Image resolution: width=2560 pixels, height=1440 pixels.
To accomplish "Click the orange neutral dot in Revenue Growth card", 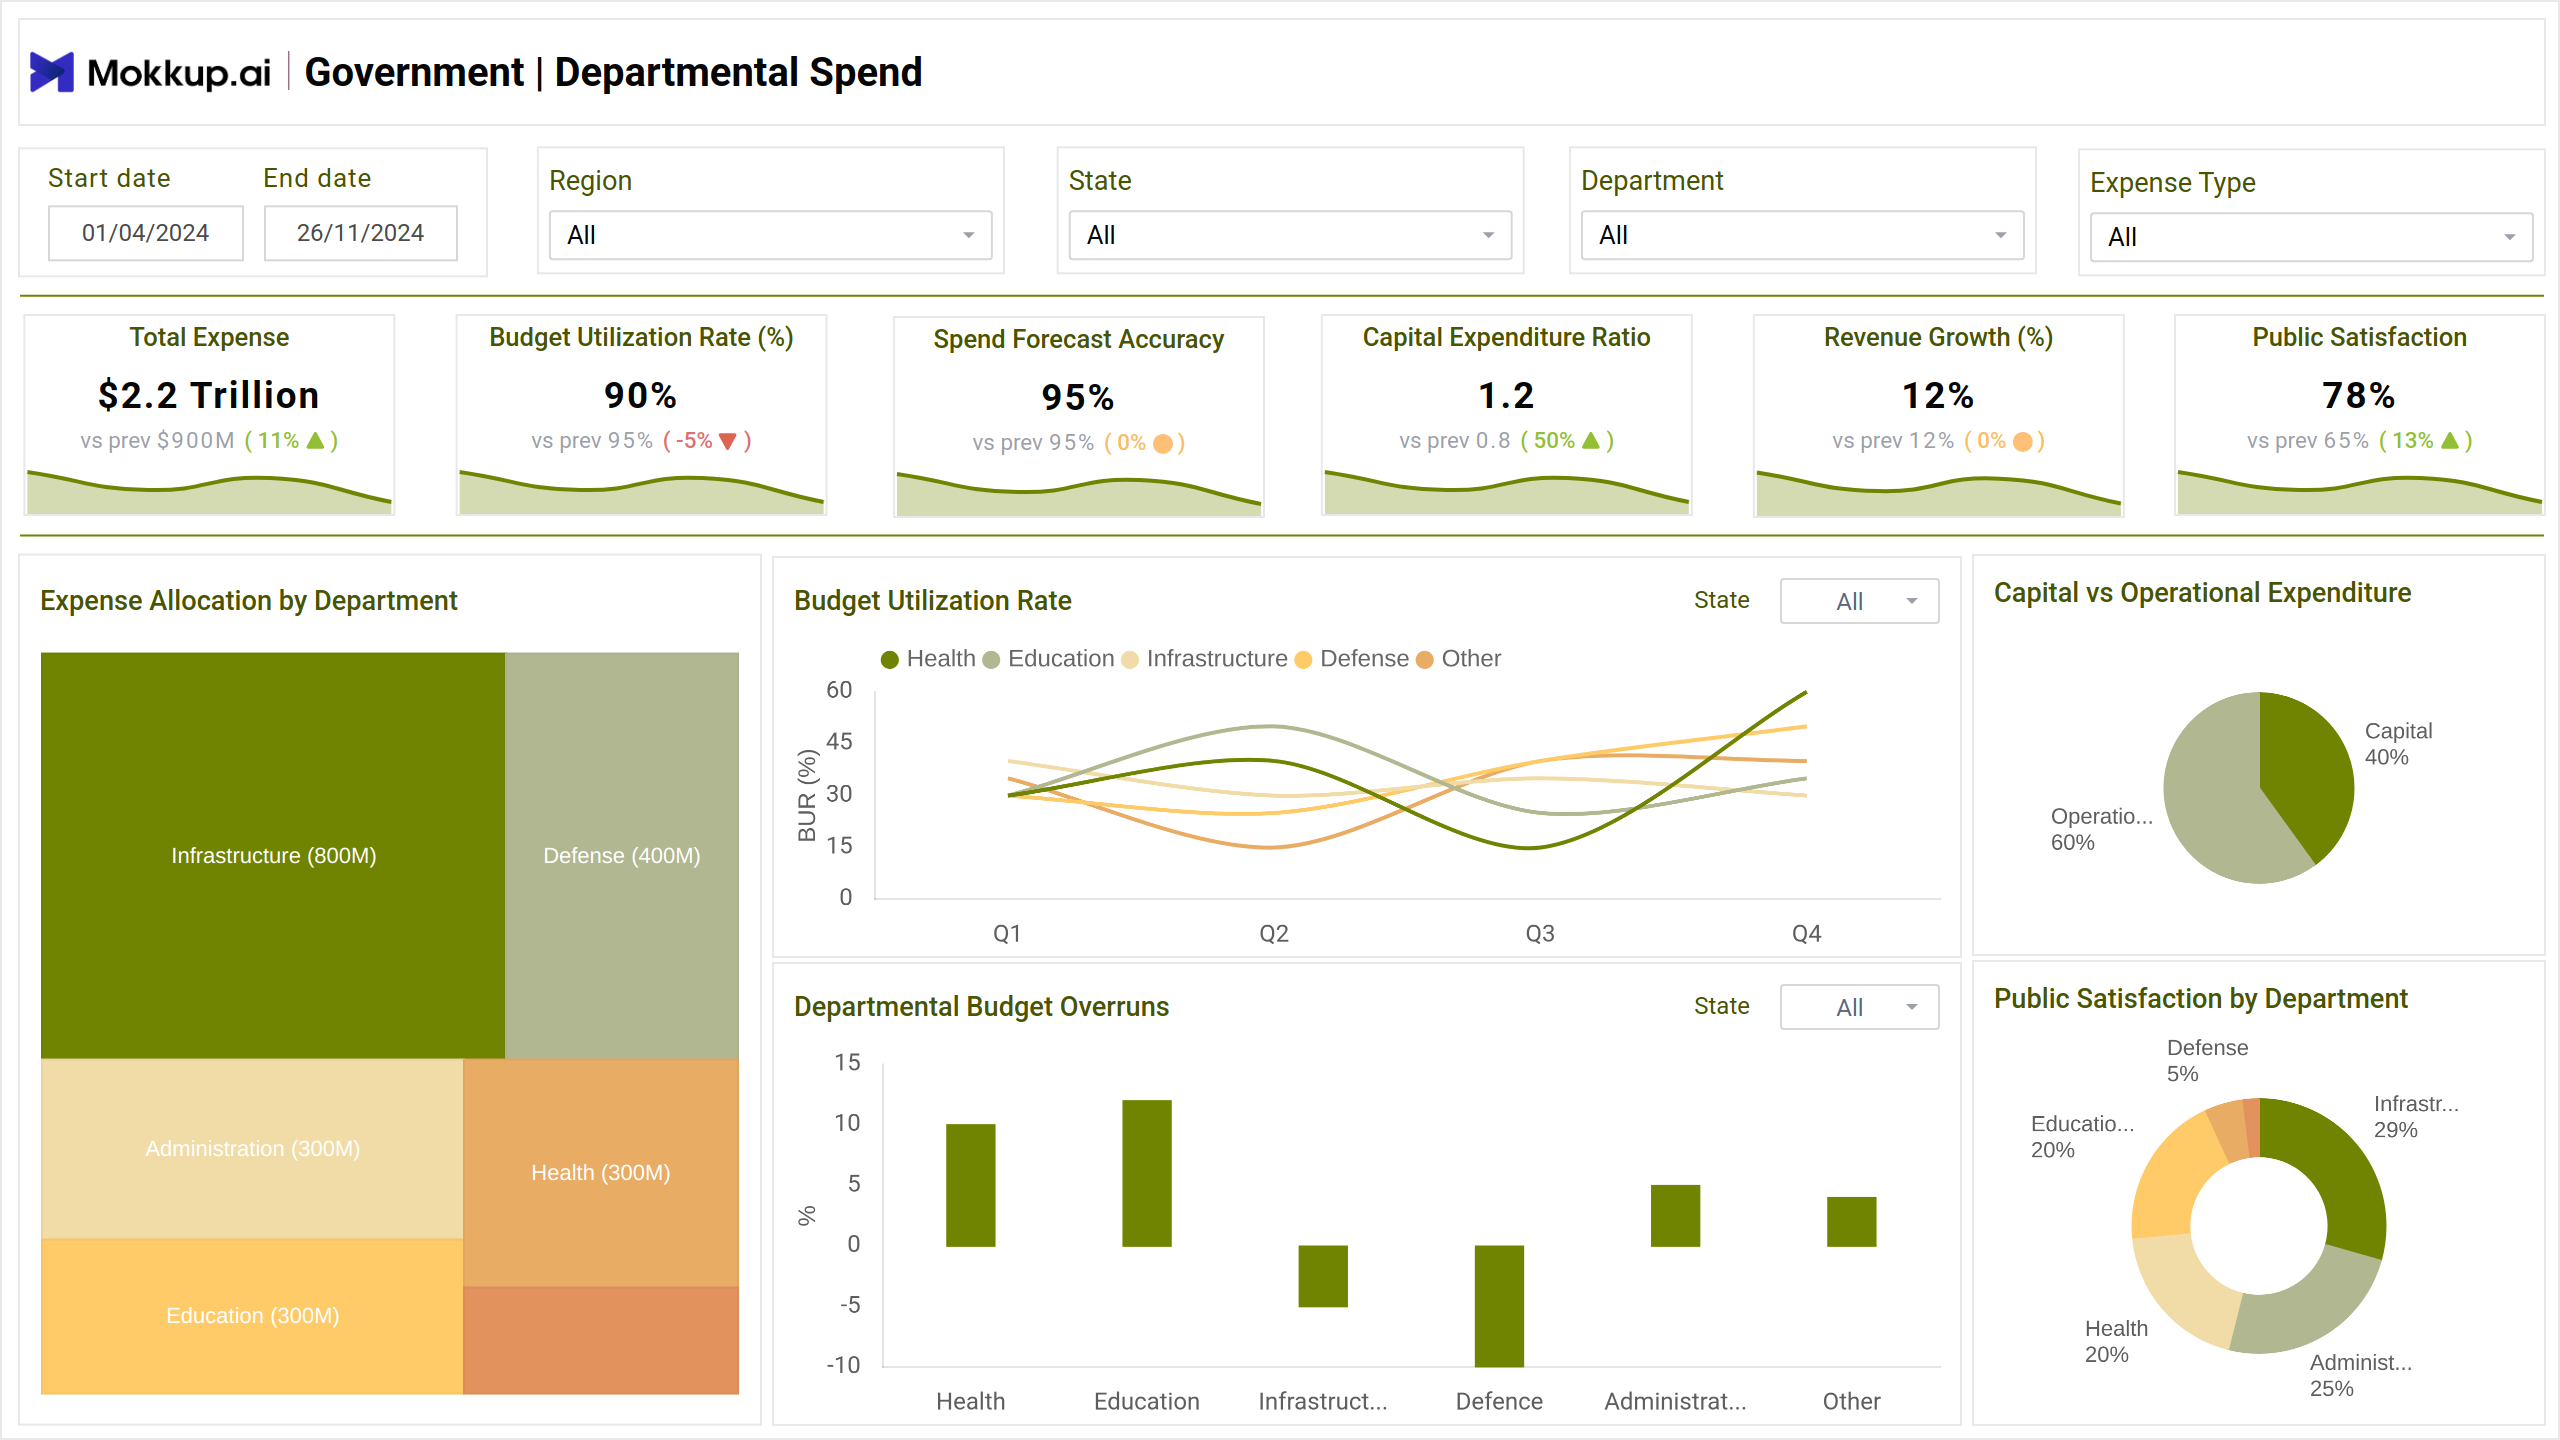I will tap(2022, 441).
